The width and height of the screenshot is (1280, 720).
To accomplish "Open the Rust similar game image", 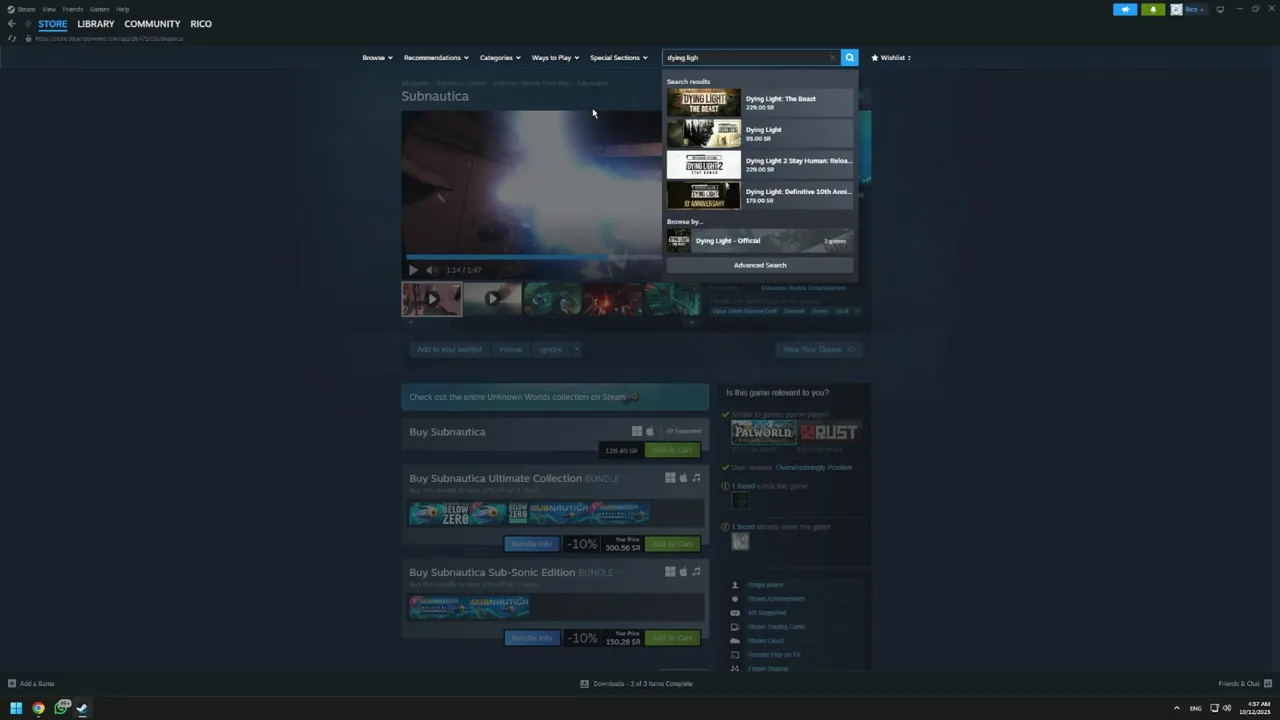I will coord(829,432).
